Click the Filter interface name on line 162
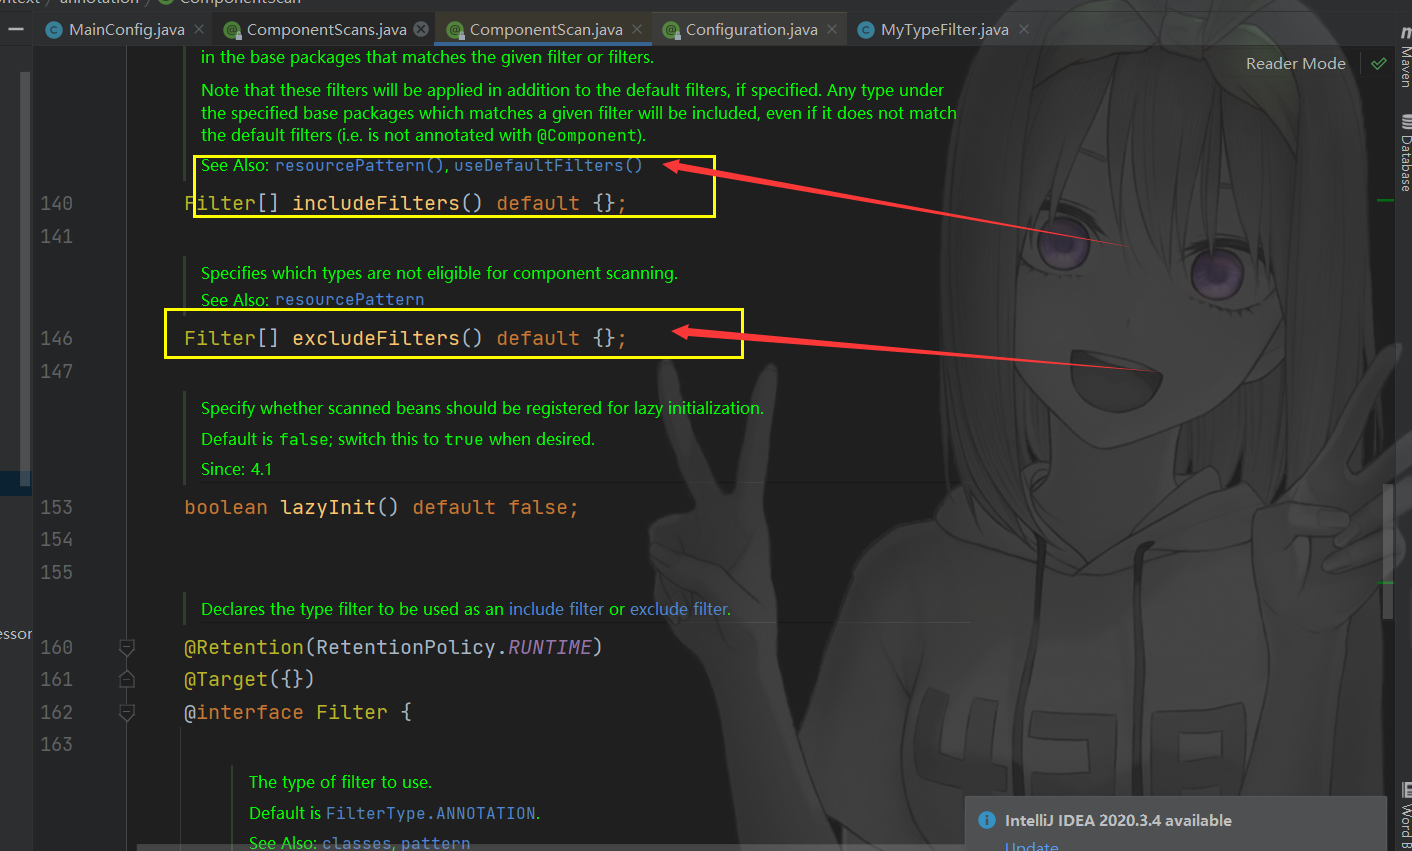The image size is (1412, 851). (x=352, y=712)
